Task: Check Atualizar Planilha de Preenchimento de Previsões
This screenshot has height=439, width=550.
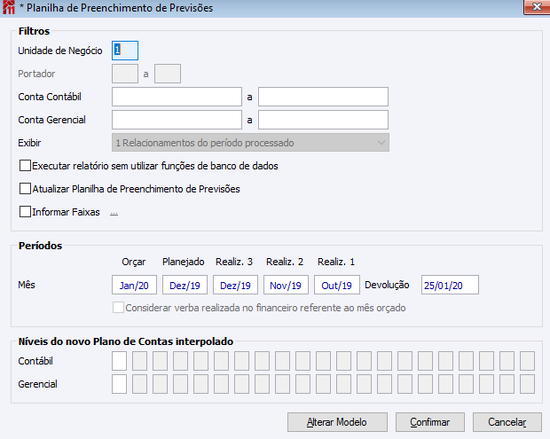Action: point(25,189)
